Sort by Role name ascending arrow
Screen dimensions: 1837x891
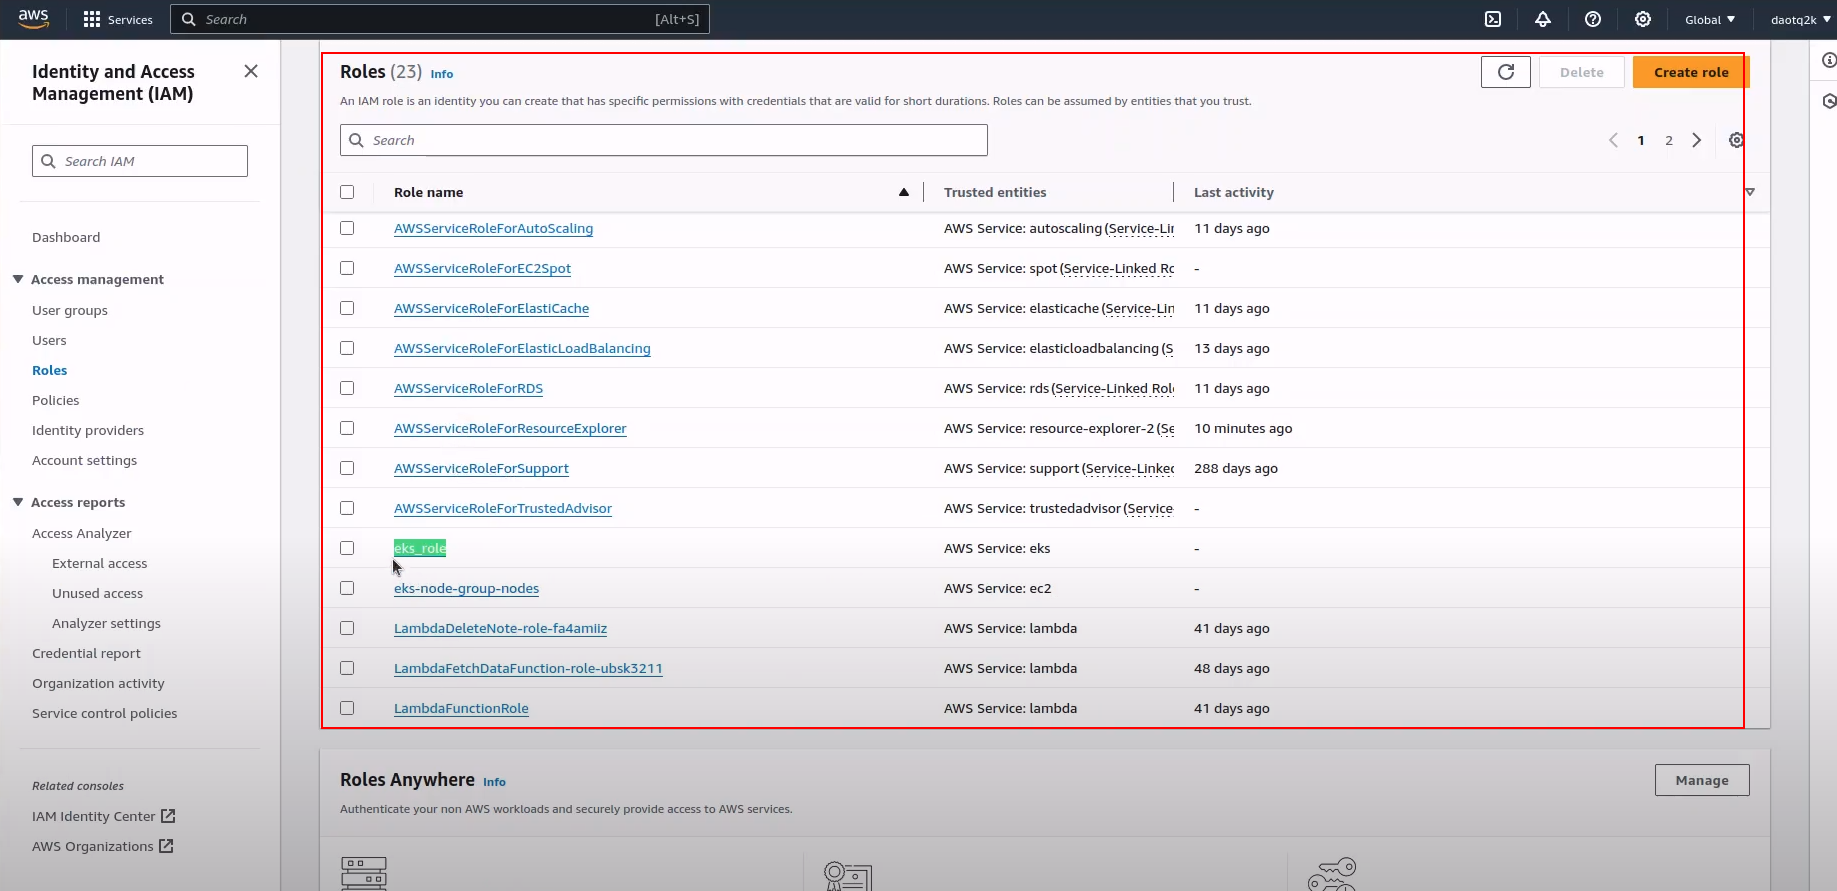tap(904, 192)
